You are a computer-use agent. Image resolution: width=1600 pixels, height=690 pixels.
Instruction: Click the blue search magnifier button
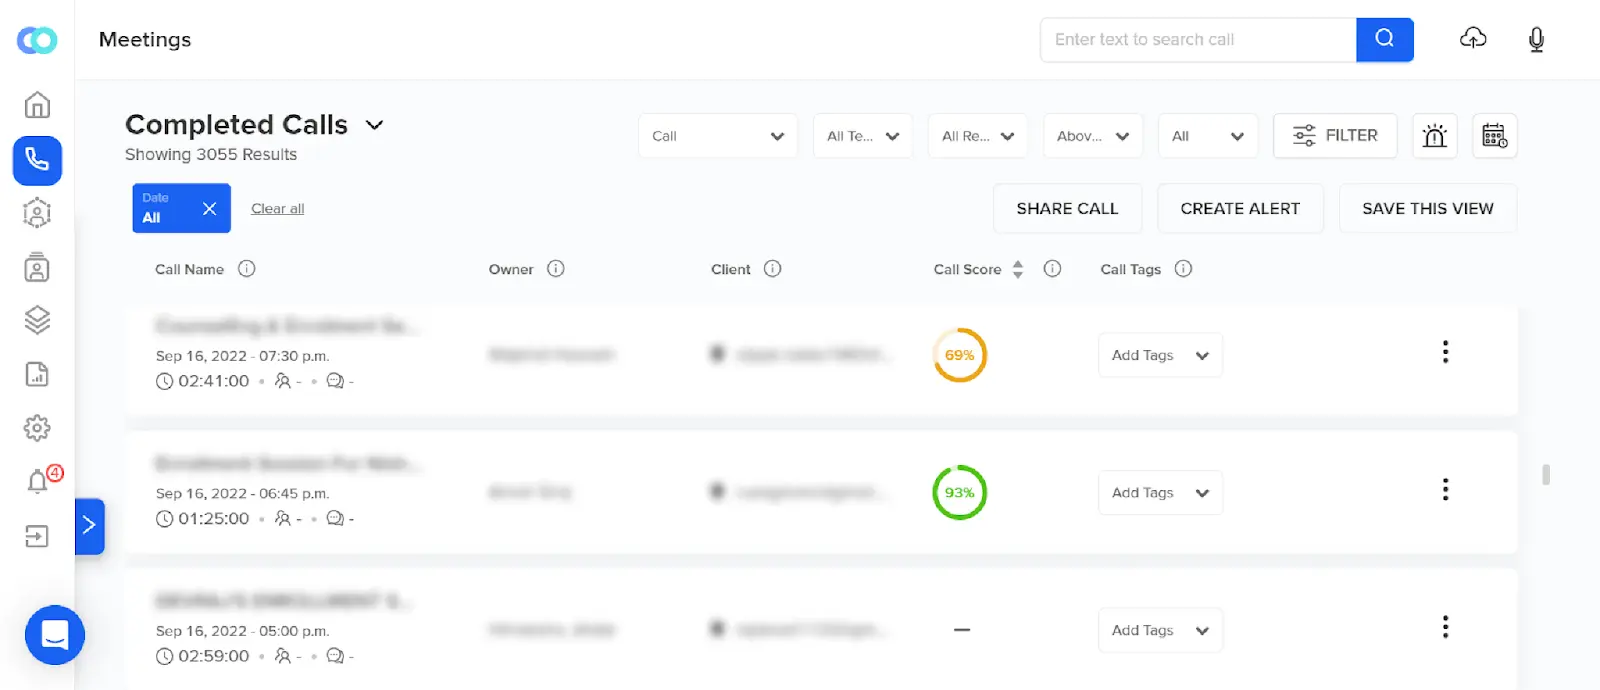pos(1385,39)
